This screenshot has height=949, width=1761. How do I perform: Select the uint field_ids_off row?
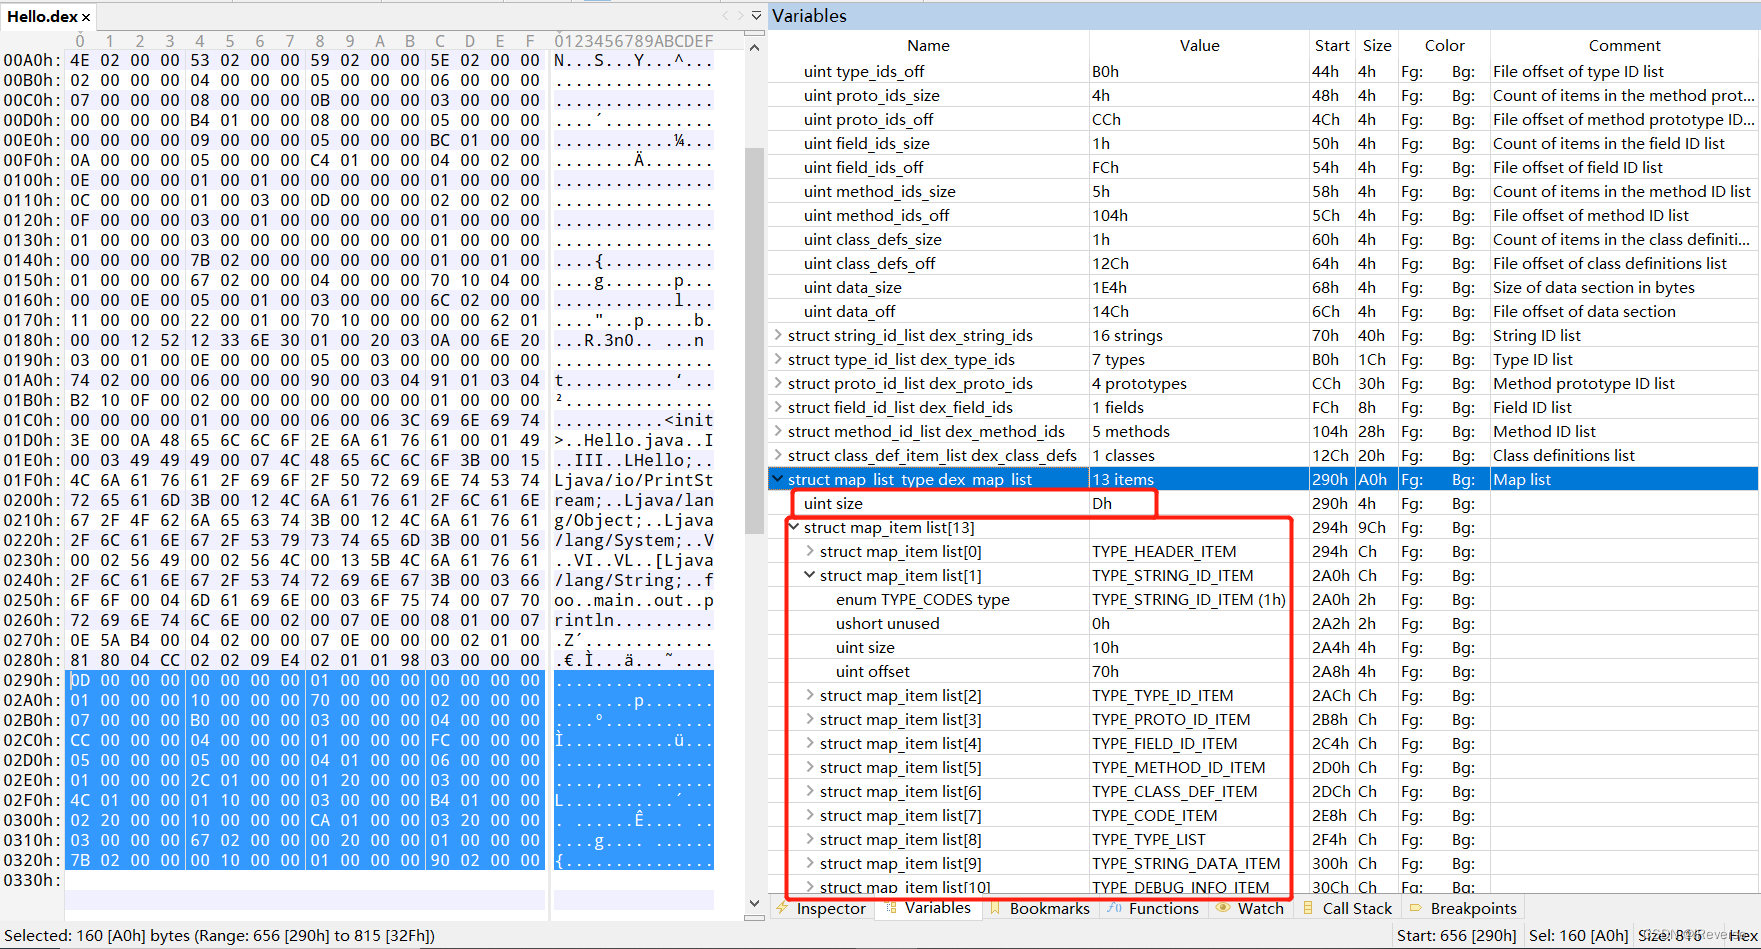click(x=1263, y=167)
